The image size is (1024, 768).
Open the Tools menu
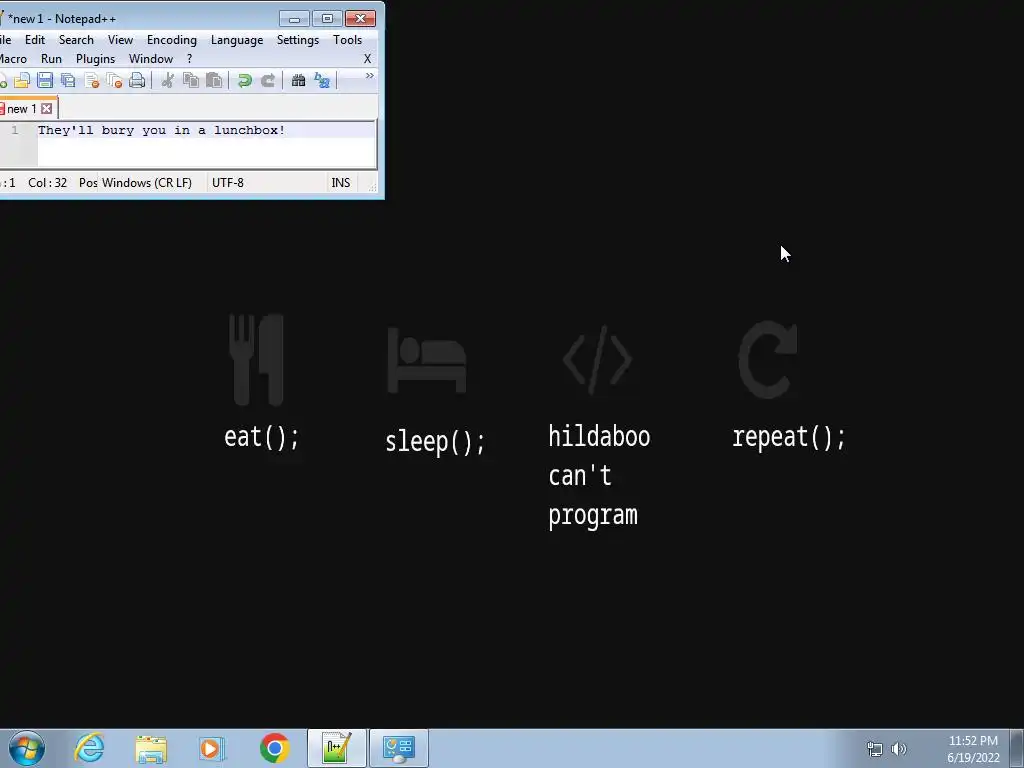click(347, 40)
